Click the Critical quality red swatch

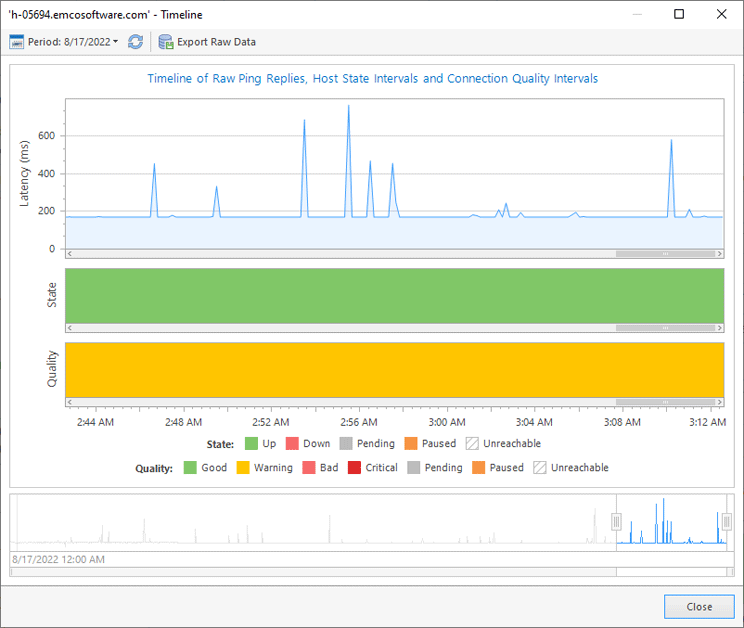coord(354,468)
